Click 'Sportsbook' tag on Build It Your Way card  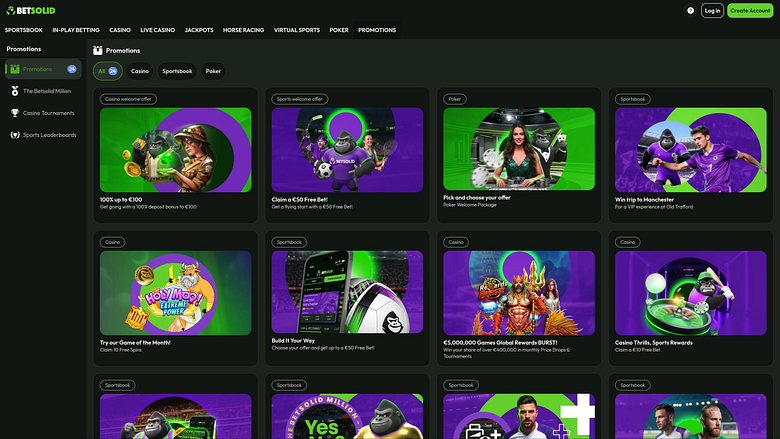tap(289, 242)
